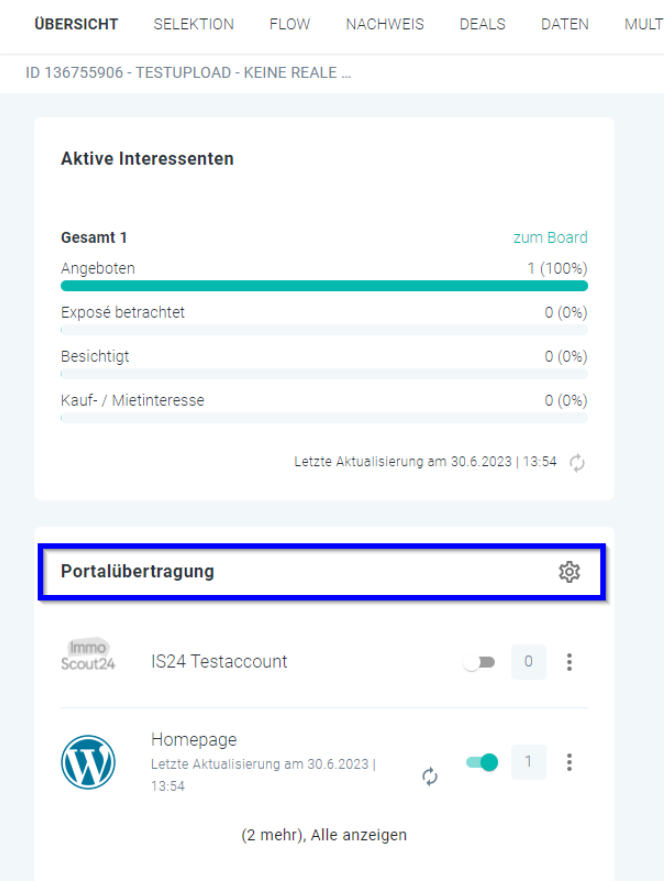Switch to the SELEKTION tab
664x881 pixels.
coord(194,24)
